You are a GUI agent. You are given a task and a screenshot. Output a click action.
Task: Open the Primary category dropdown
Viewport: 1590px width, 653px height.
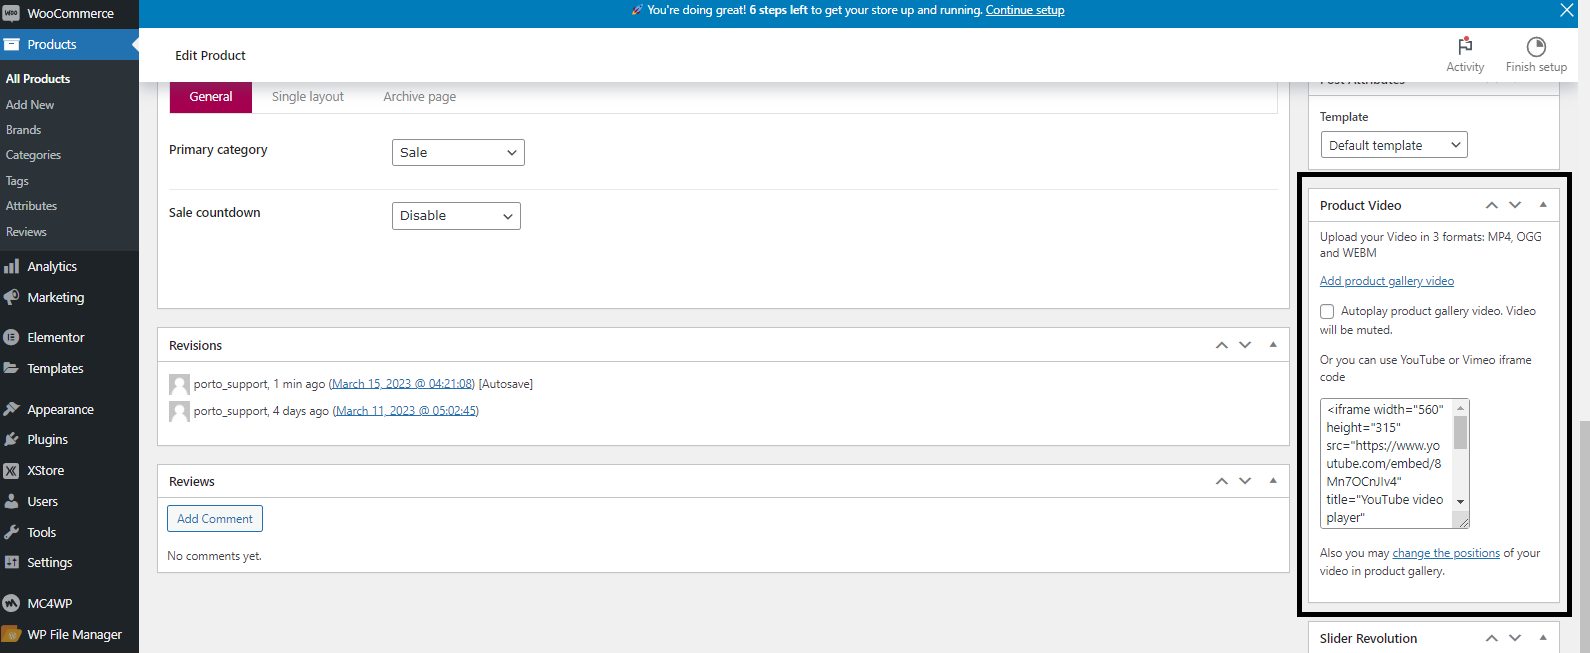458,152
